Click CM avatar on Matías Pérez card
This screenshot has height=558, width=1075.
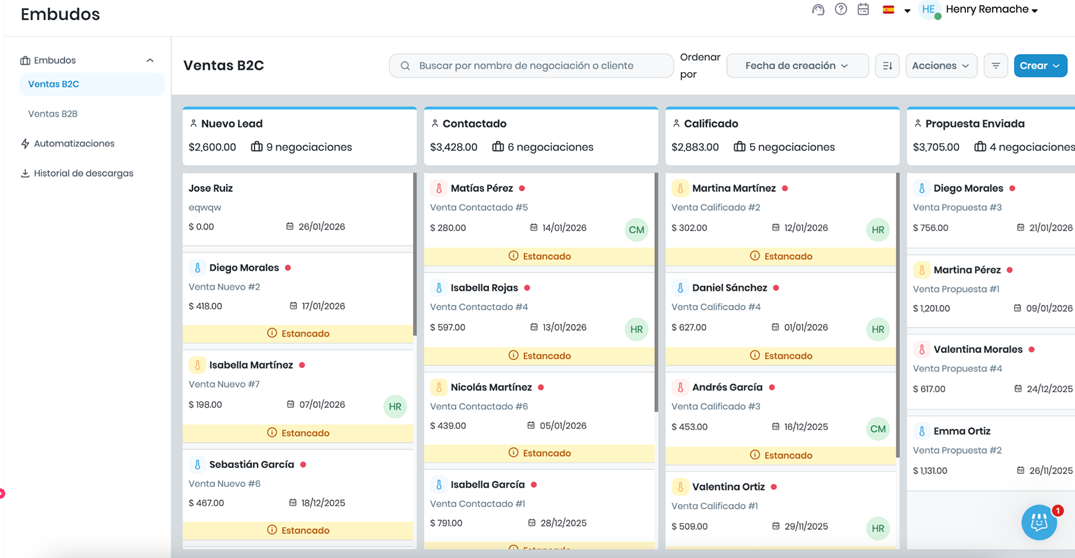coord(636,230)
